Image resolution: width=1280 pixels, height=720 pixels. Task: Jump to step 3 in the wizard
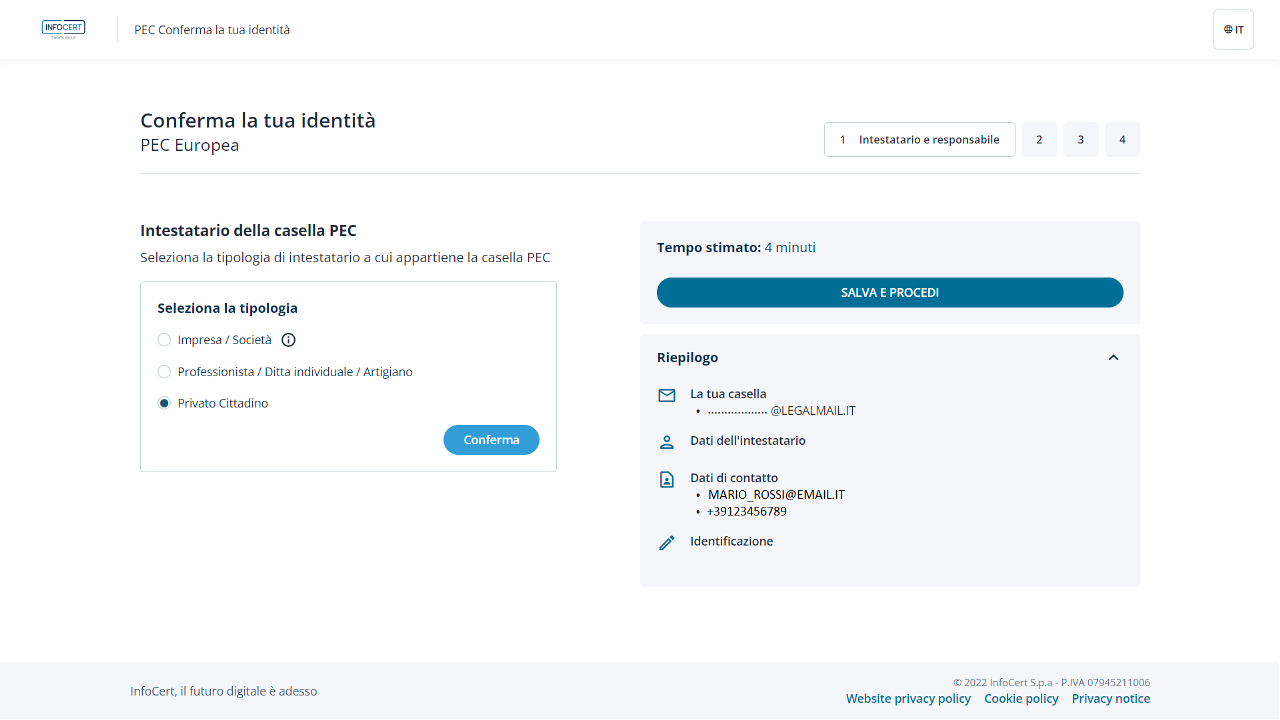[x=1081, y=140]
